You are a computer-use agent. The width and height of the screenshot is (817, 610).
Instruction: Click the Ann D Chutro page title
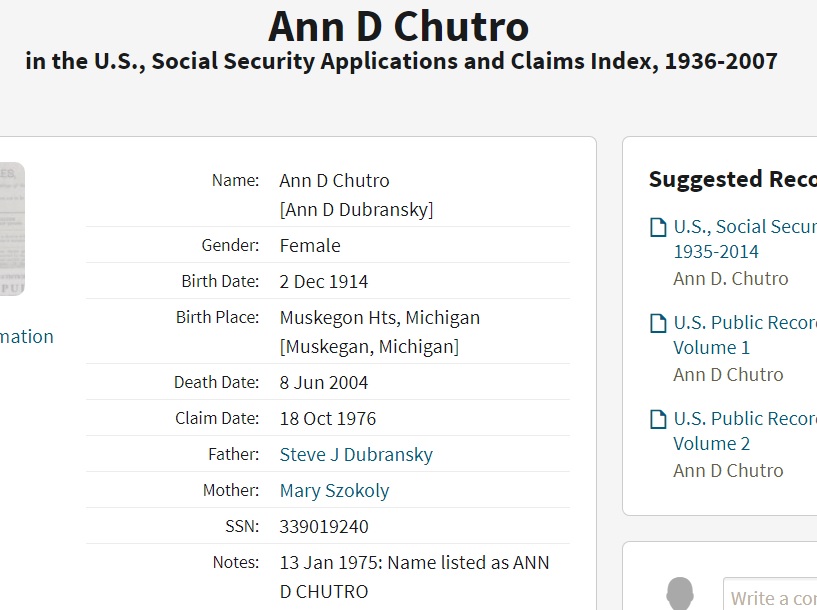pyautogui.click(x=399, y=27)
